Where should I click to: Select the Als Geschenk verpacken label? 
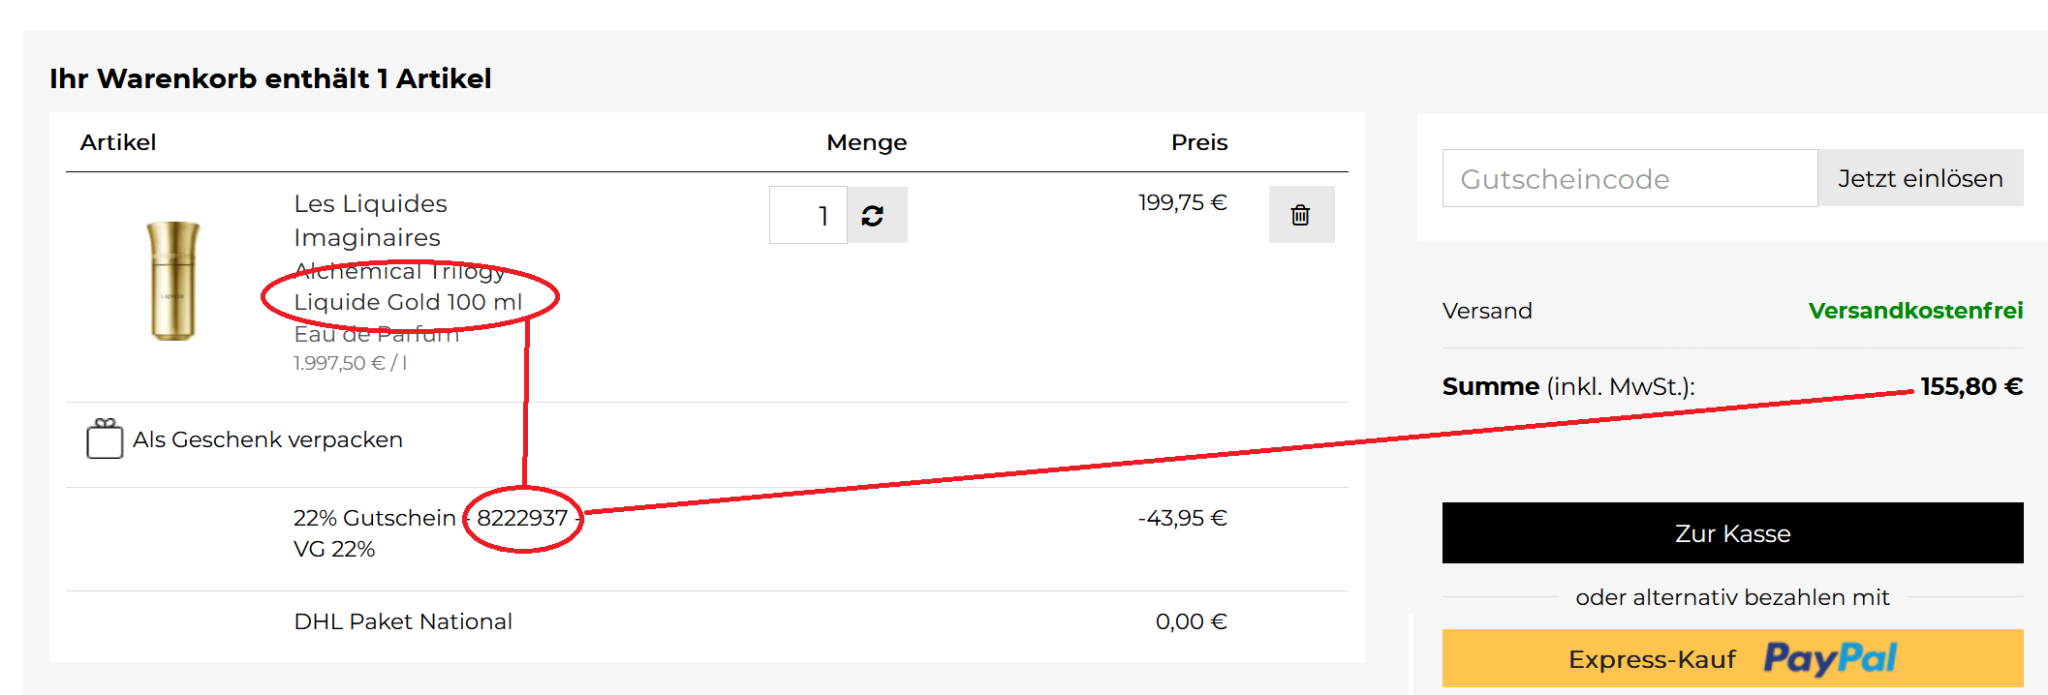268,440
